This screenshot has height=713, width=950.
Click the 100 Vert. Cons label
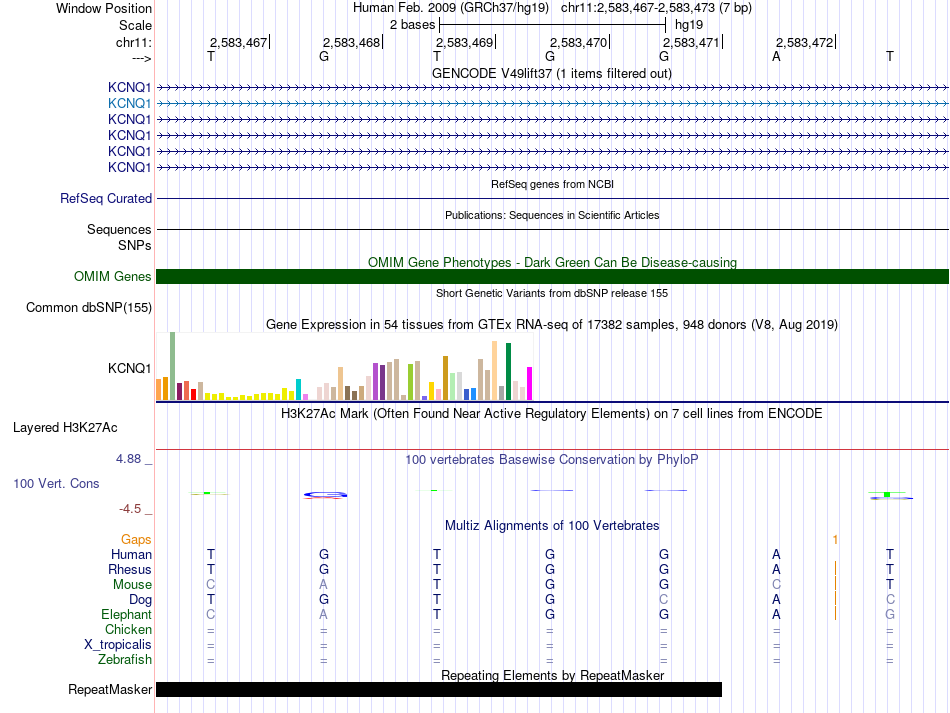click(x=56, y=484)
